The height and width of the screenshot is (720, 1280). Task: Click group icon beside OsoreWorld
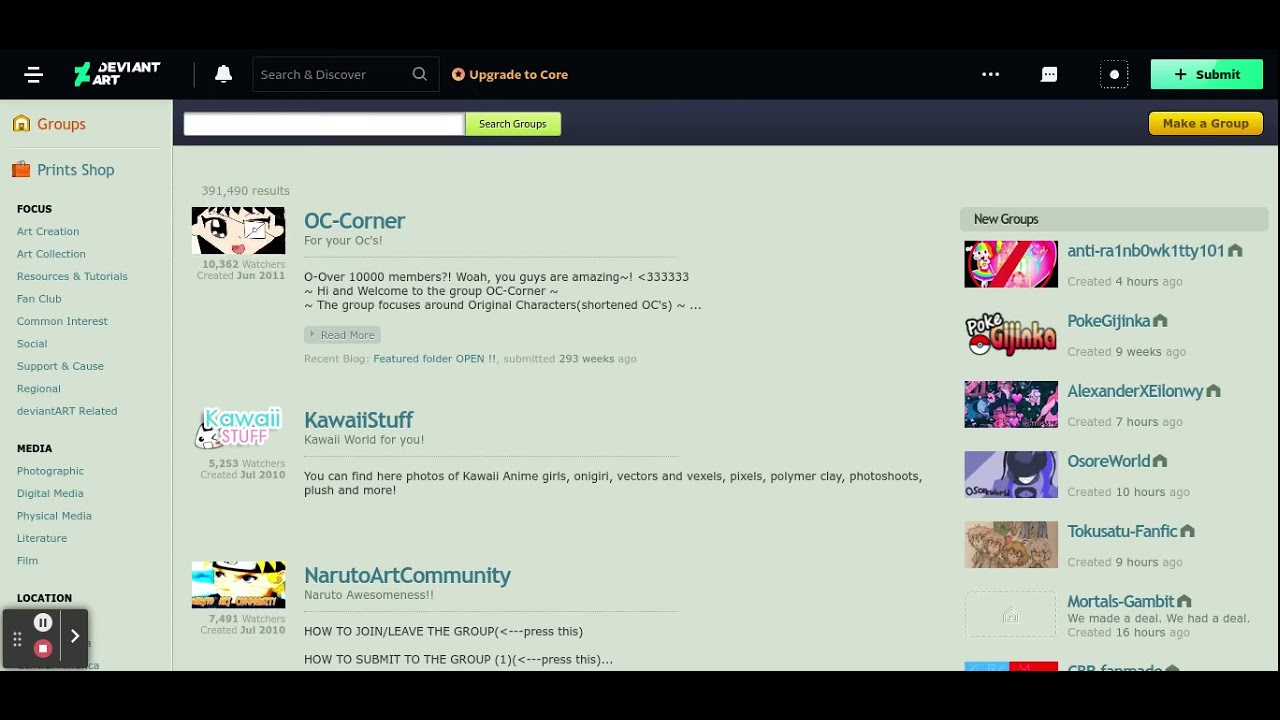pyautogui.click(x=1160, y=461)
